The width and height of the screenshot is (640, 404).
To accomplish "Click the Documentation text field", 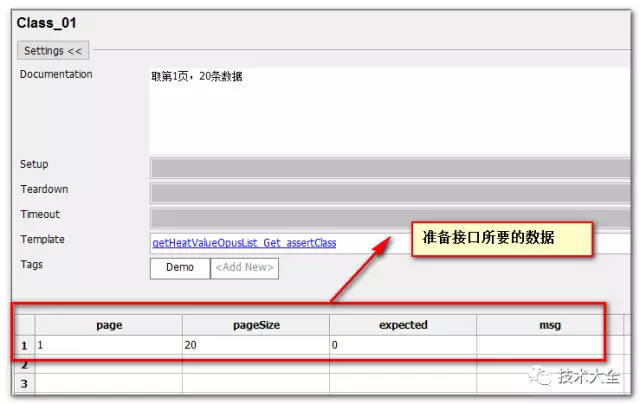I will (390, 110).
